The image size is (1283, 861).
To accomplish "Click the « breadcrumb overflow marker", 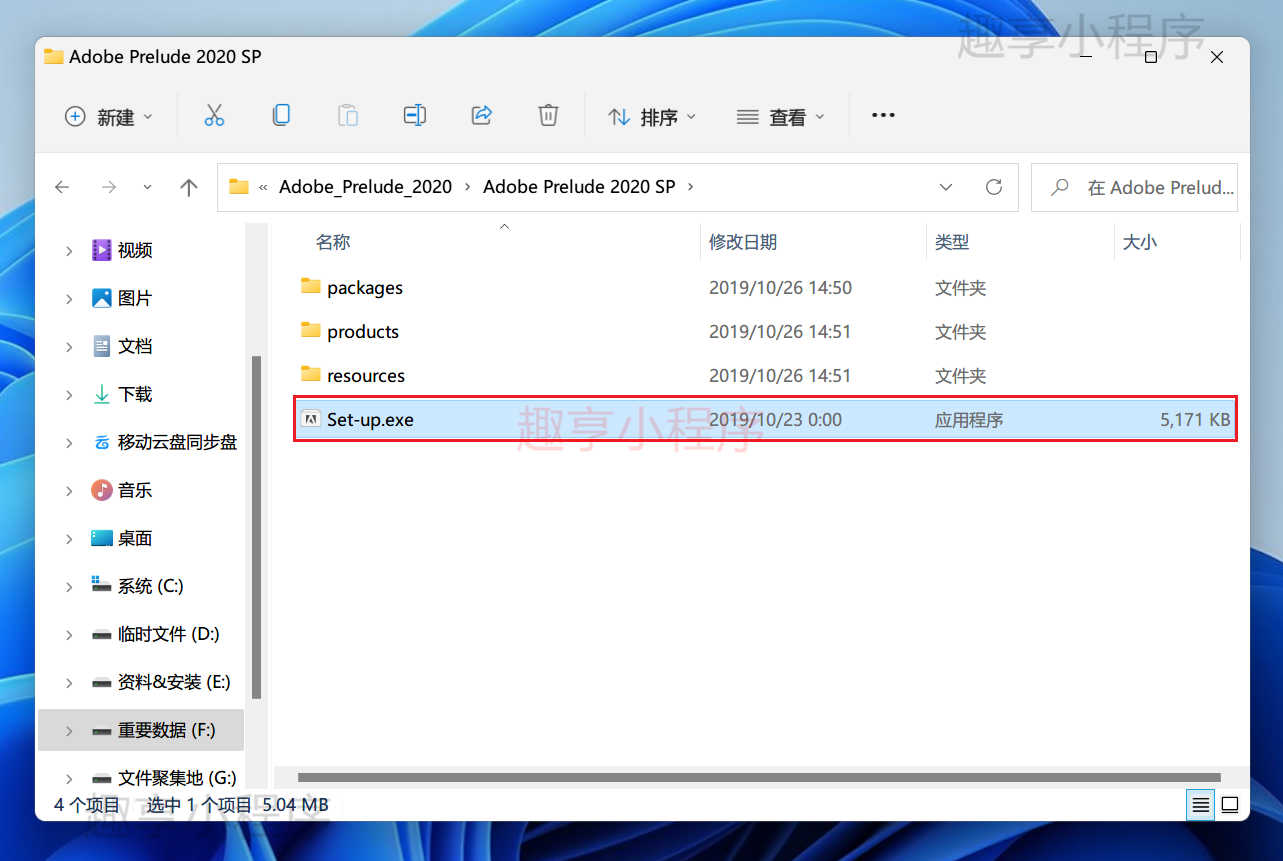I will pyautogui.click(x=263, y=187).
